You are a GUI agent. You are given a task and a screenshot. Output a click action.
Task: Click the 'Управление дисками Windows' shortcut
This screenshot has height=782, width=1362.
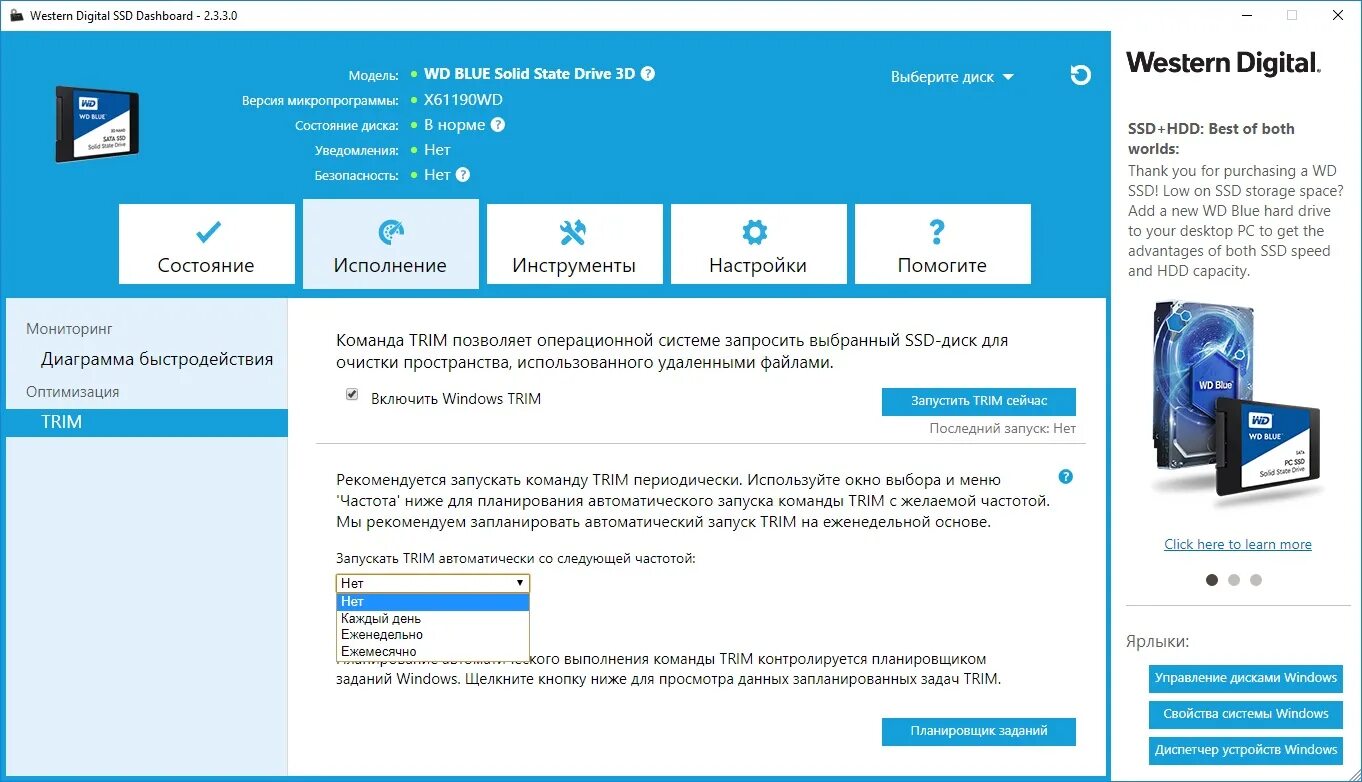pyautogui.click(x=1246, y=678)
